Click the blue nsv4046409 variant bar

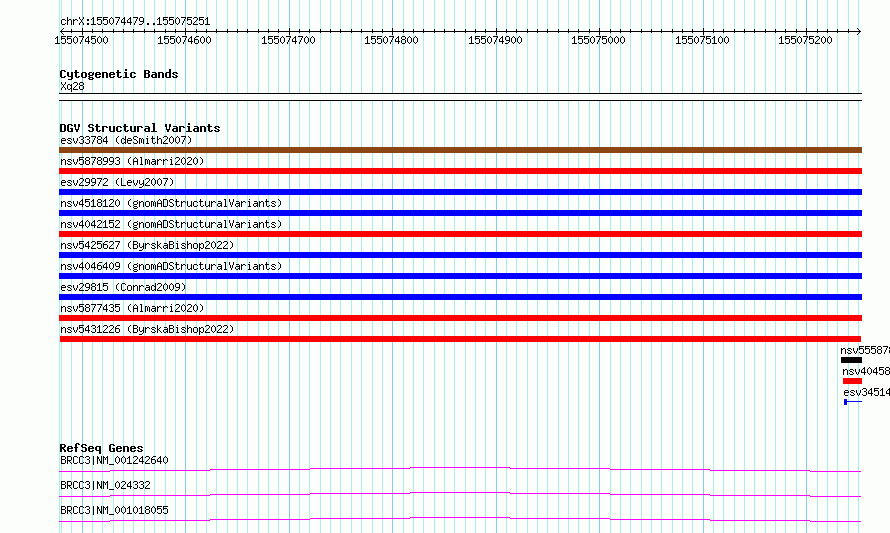click(460, 276)
